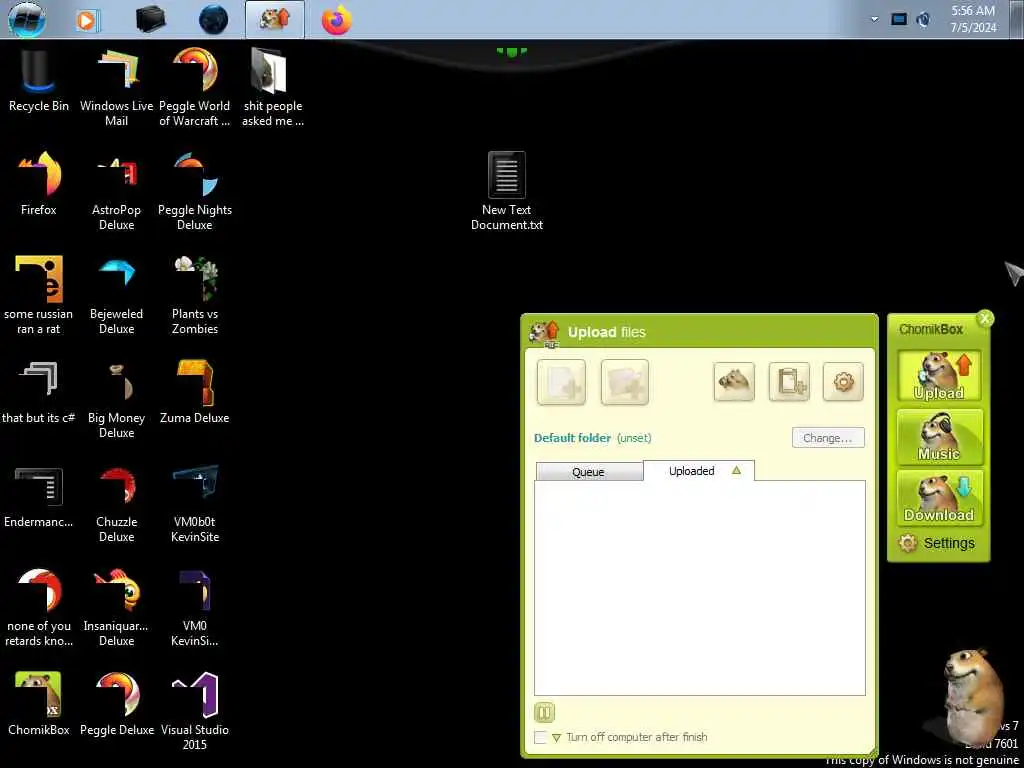Open the Recycle Bin desktop icon
Image resolution: width=1024 pixels, height=768 pixels.
pos(38,80)
